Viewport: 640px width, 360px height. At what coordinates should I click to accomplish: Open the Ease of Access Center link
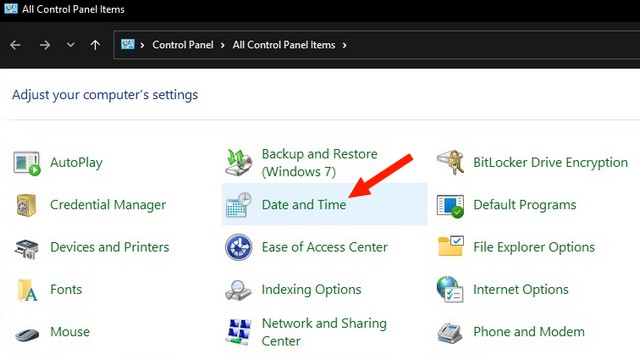click(324, 247)
